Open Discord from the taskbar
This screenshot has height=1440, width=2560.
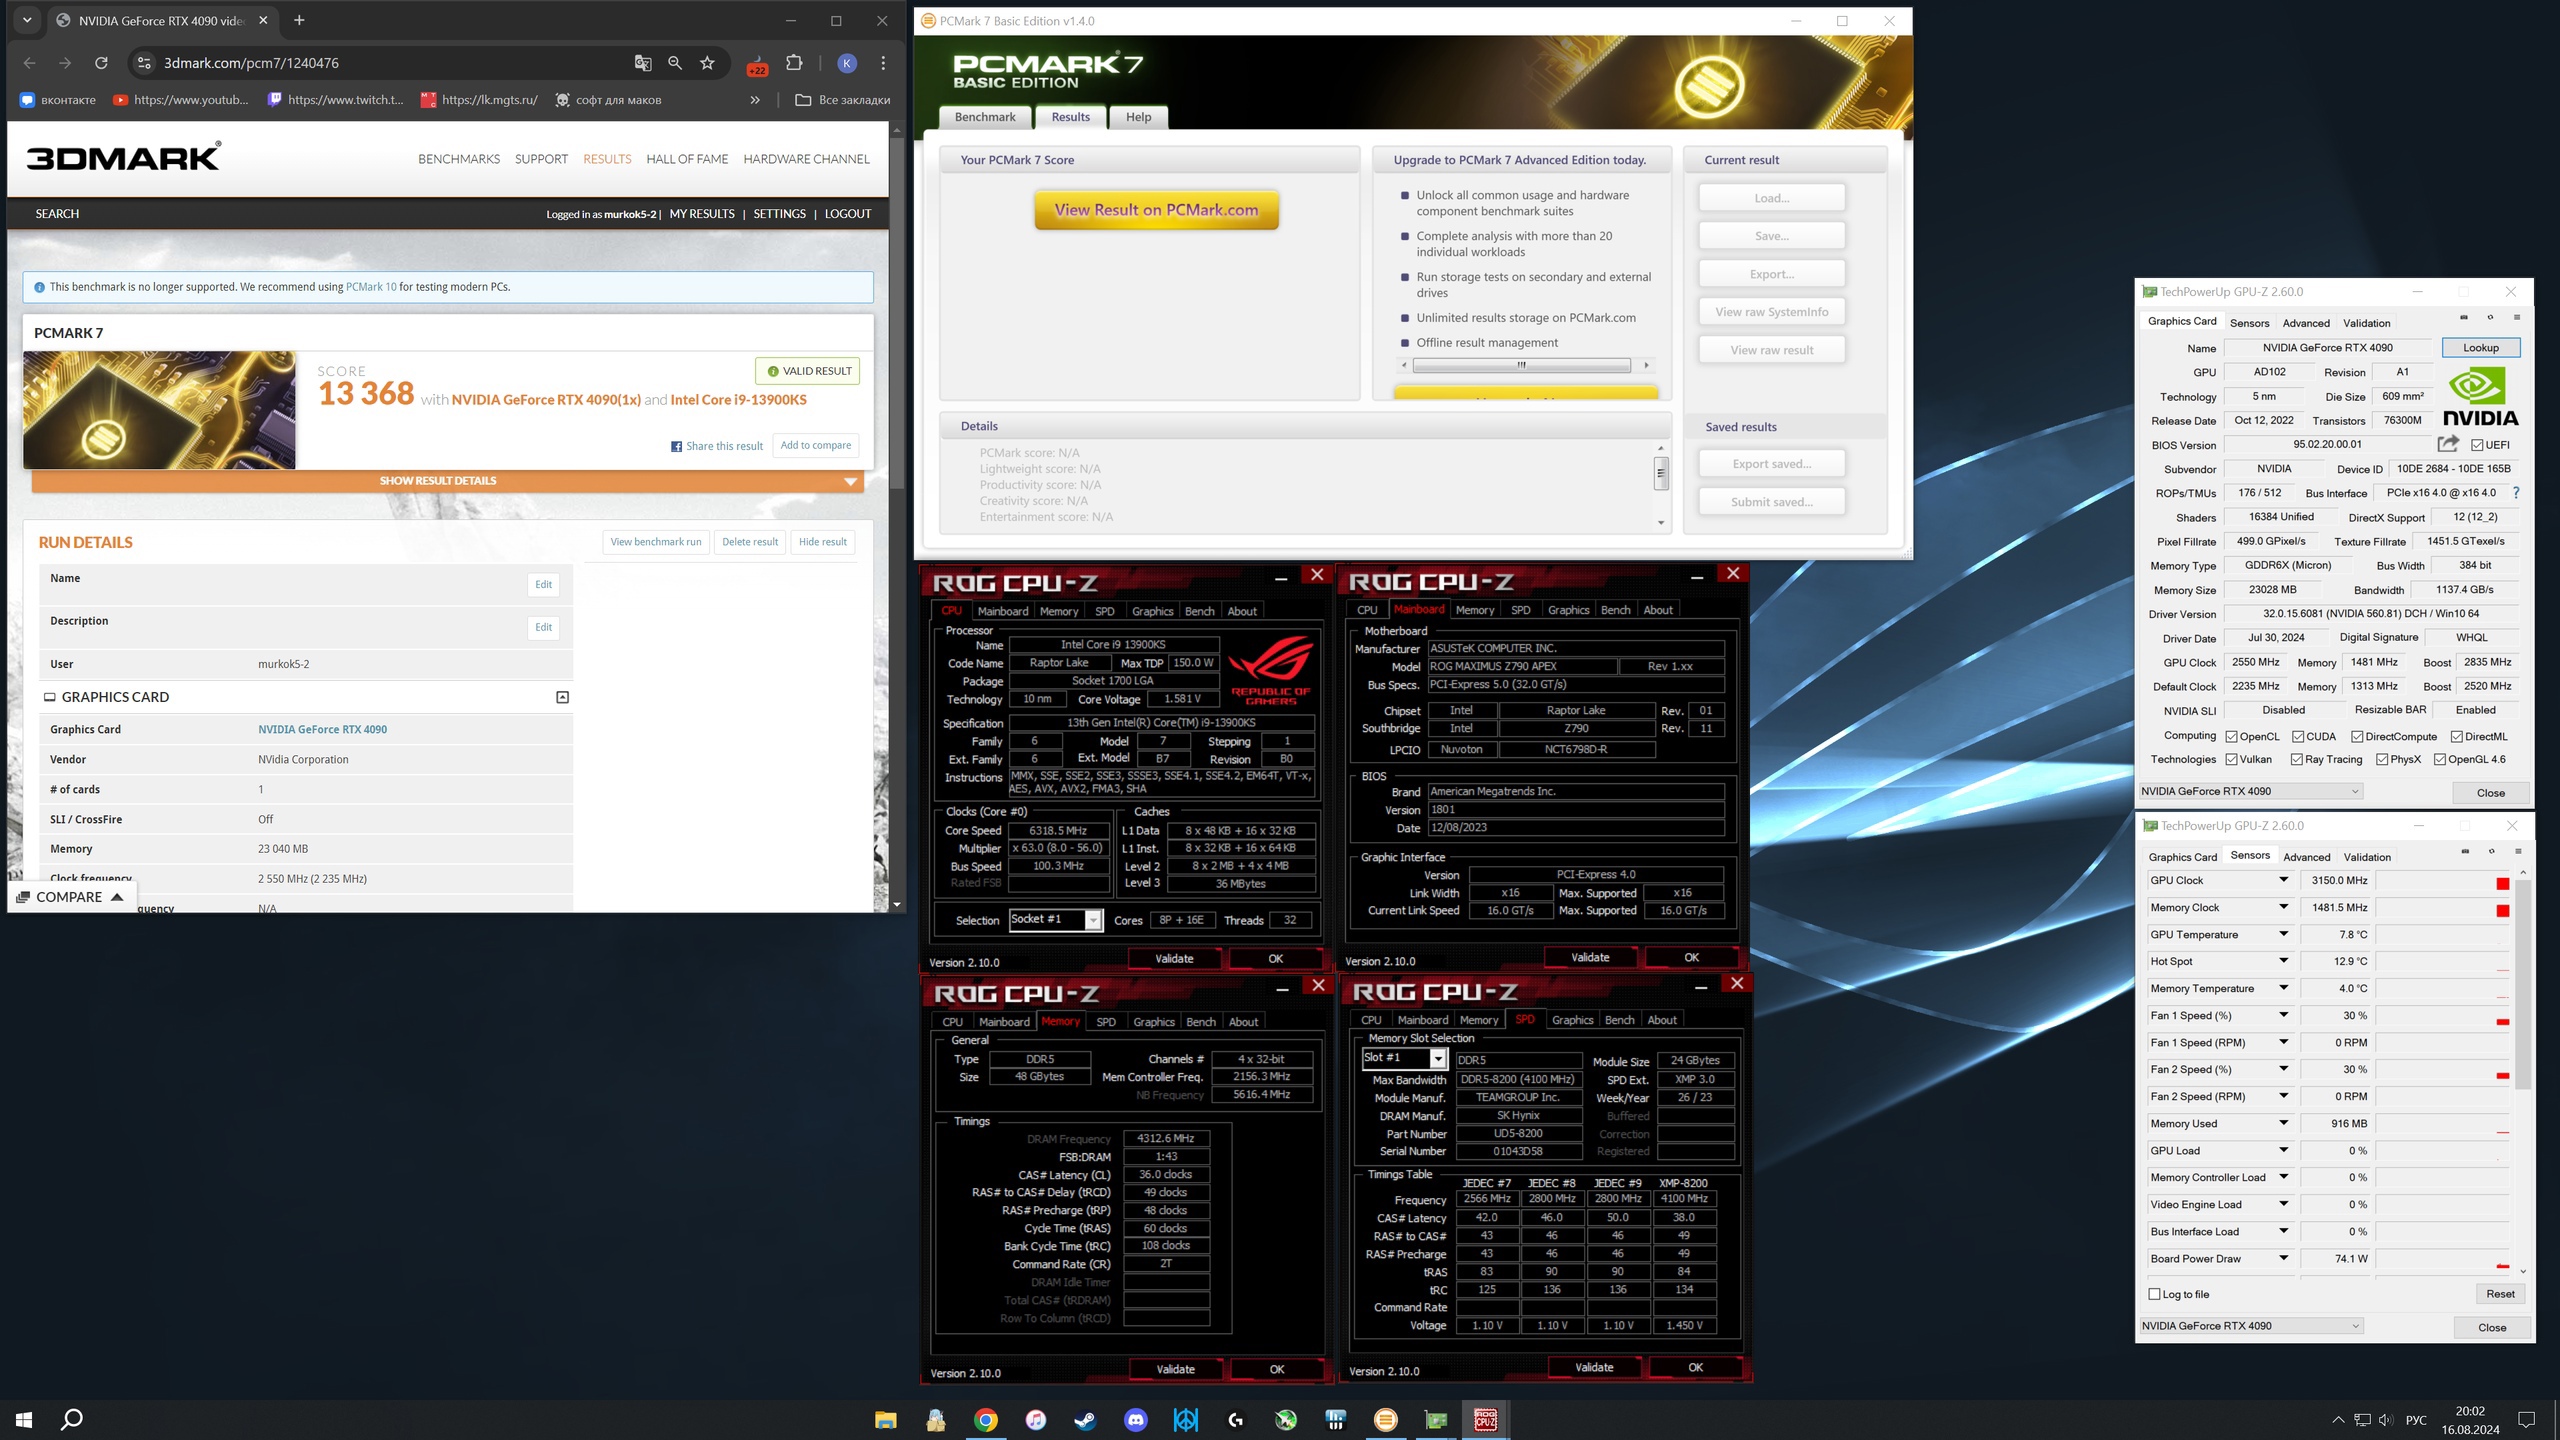[x=1135, y=1420]
